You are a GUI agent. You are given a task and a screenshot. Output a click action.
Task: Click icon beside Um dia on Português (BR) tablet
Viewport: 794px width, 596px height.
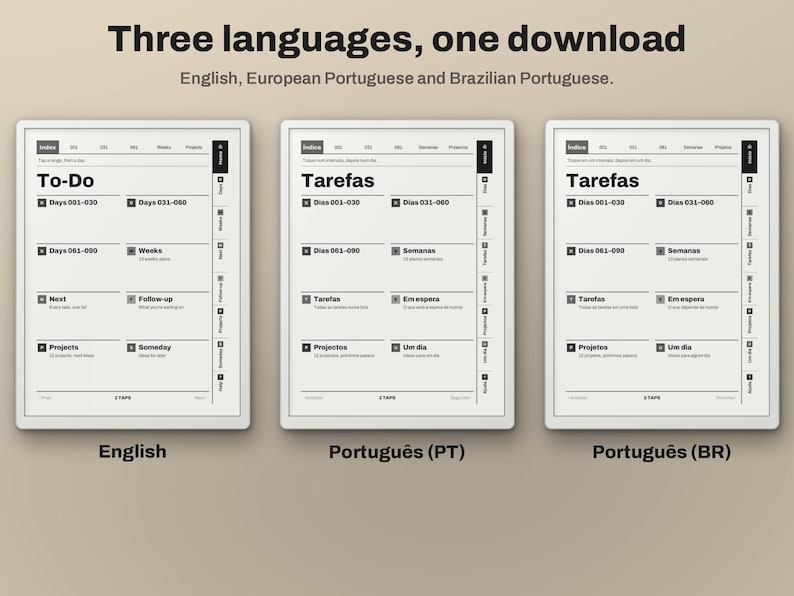660,347
